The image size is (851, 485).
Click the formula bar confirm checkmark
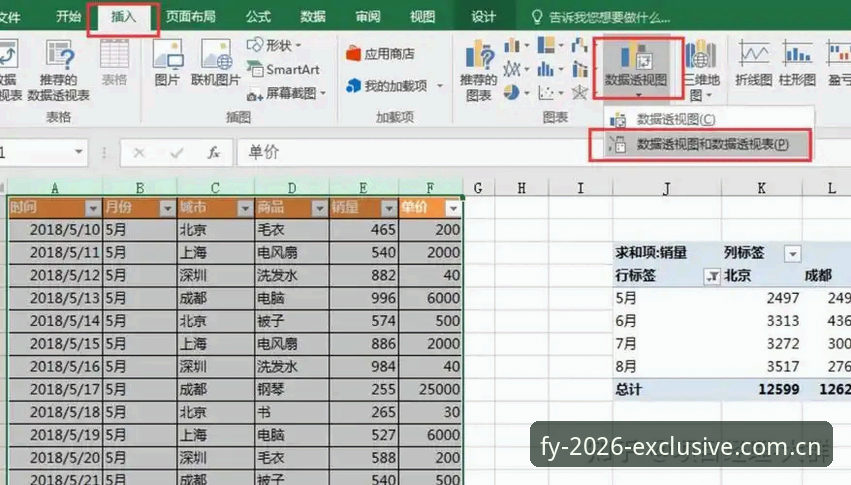[x=176, y=153]
